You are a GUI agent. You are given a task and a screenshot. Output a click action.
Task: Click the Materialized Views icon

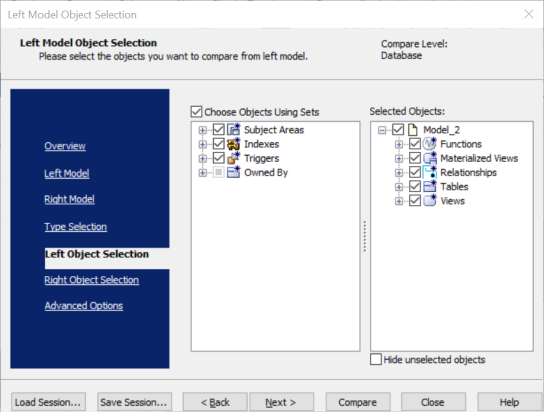tap(430, 158)
